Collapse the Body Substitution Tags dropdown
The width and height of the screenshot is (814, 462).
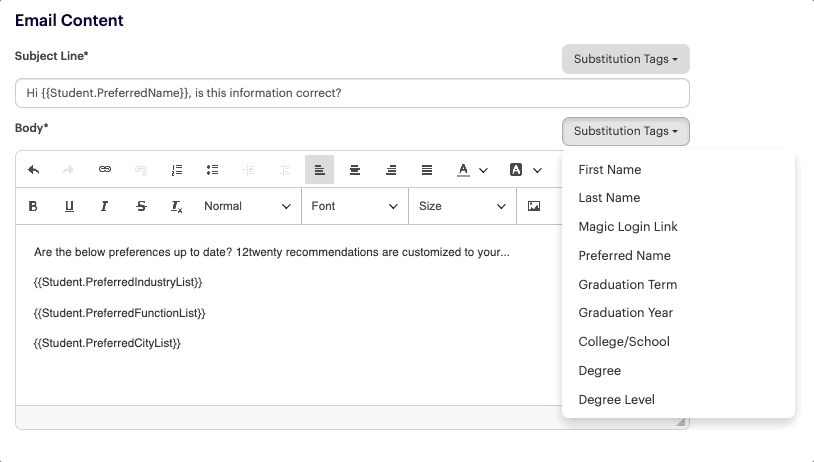point(626,131)
